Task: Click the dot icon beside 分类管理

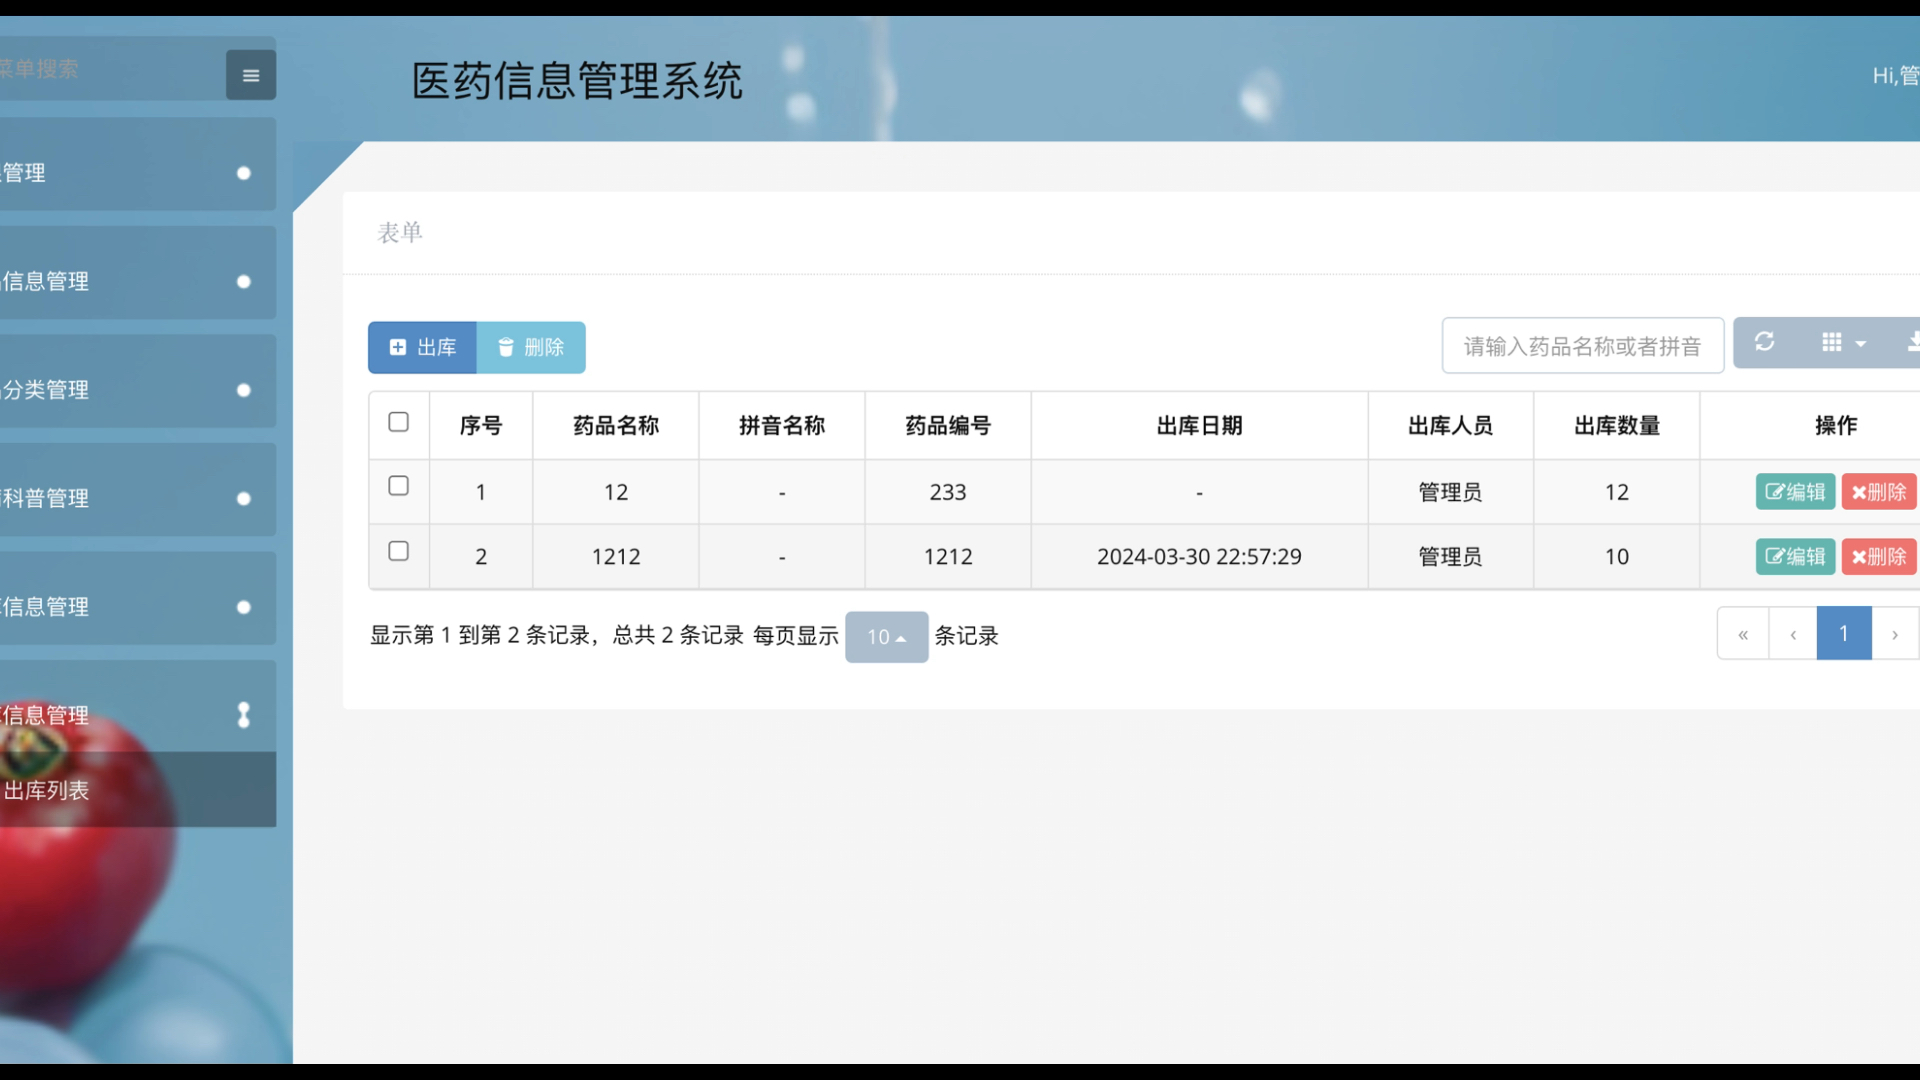Action: tap(243, 390)
